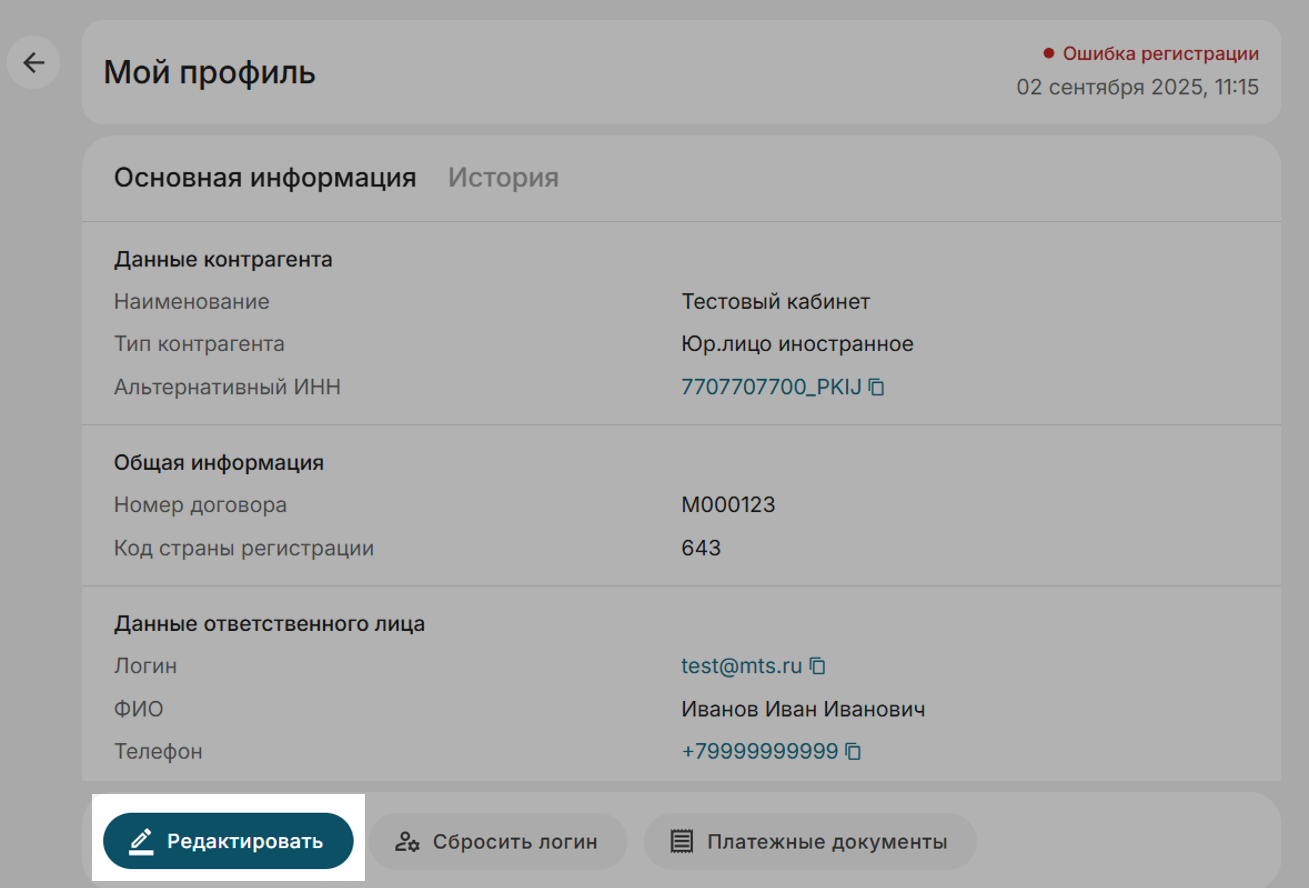Screen dimensions: 1309x888
Task: Click the Сбросить логин button
Action: (498, 841)
